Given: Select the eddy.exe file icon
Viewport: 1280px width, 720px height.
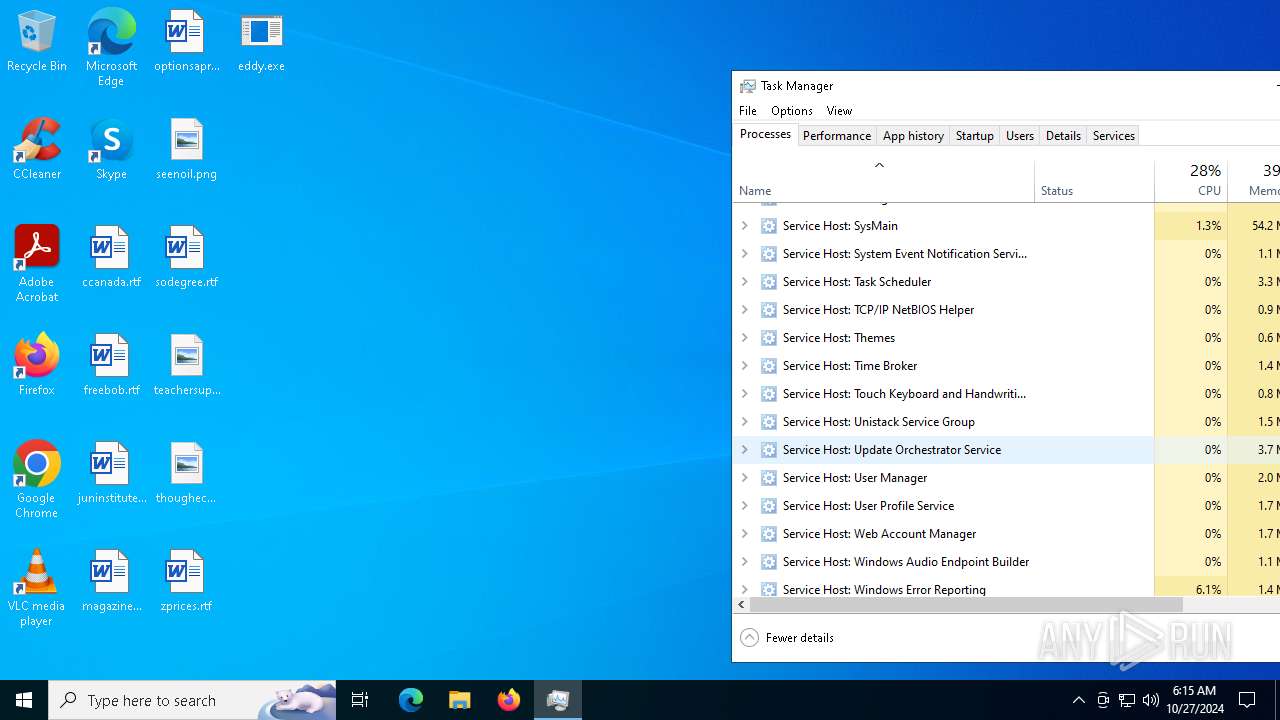Looking at the screenshot, I should pos(261,42).
